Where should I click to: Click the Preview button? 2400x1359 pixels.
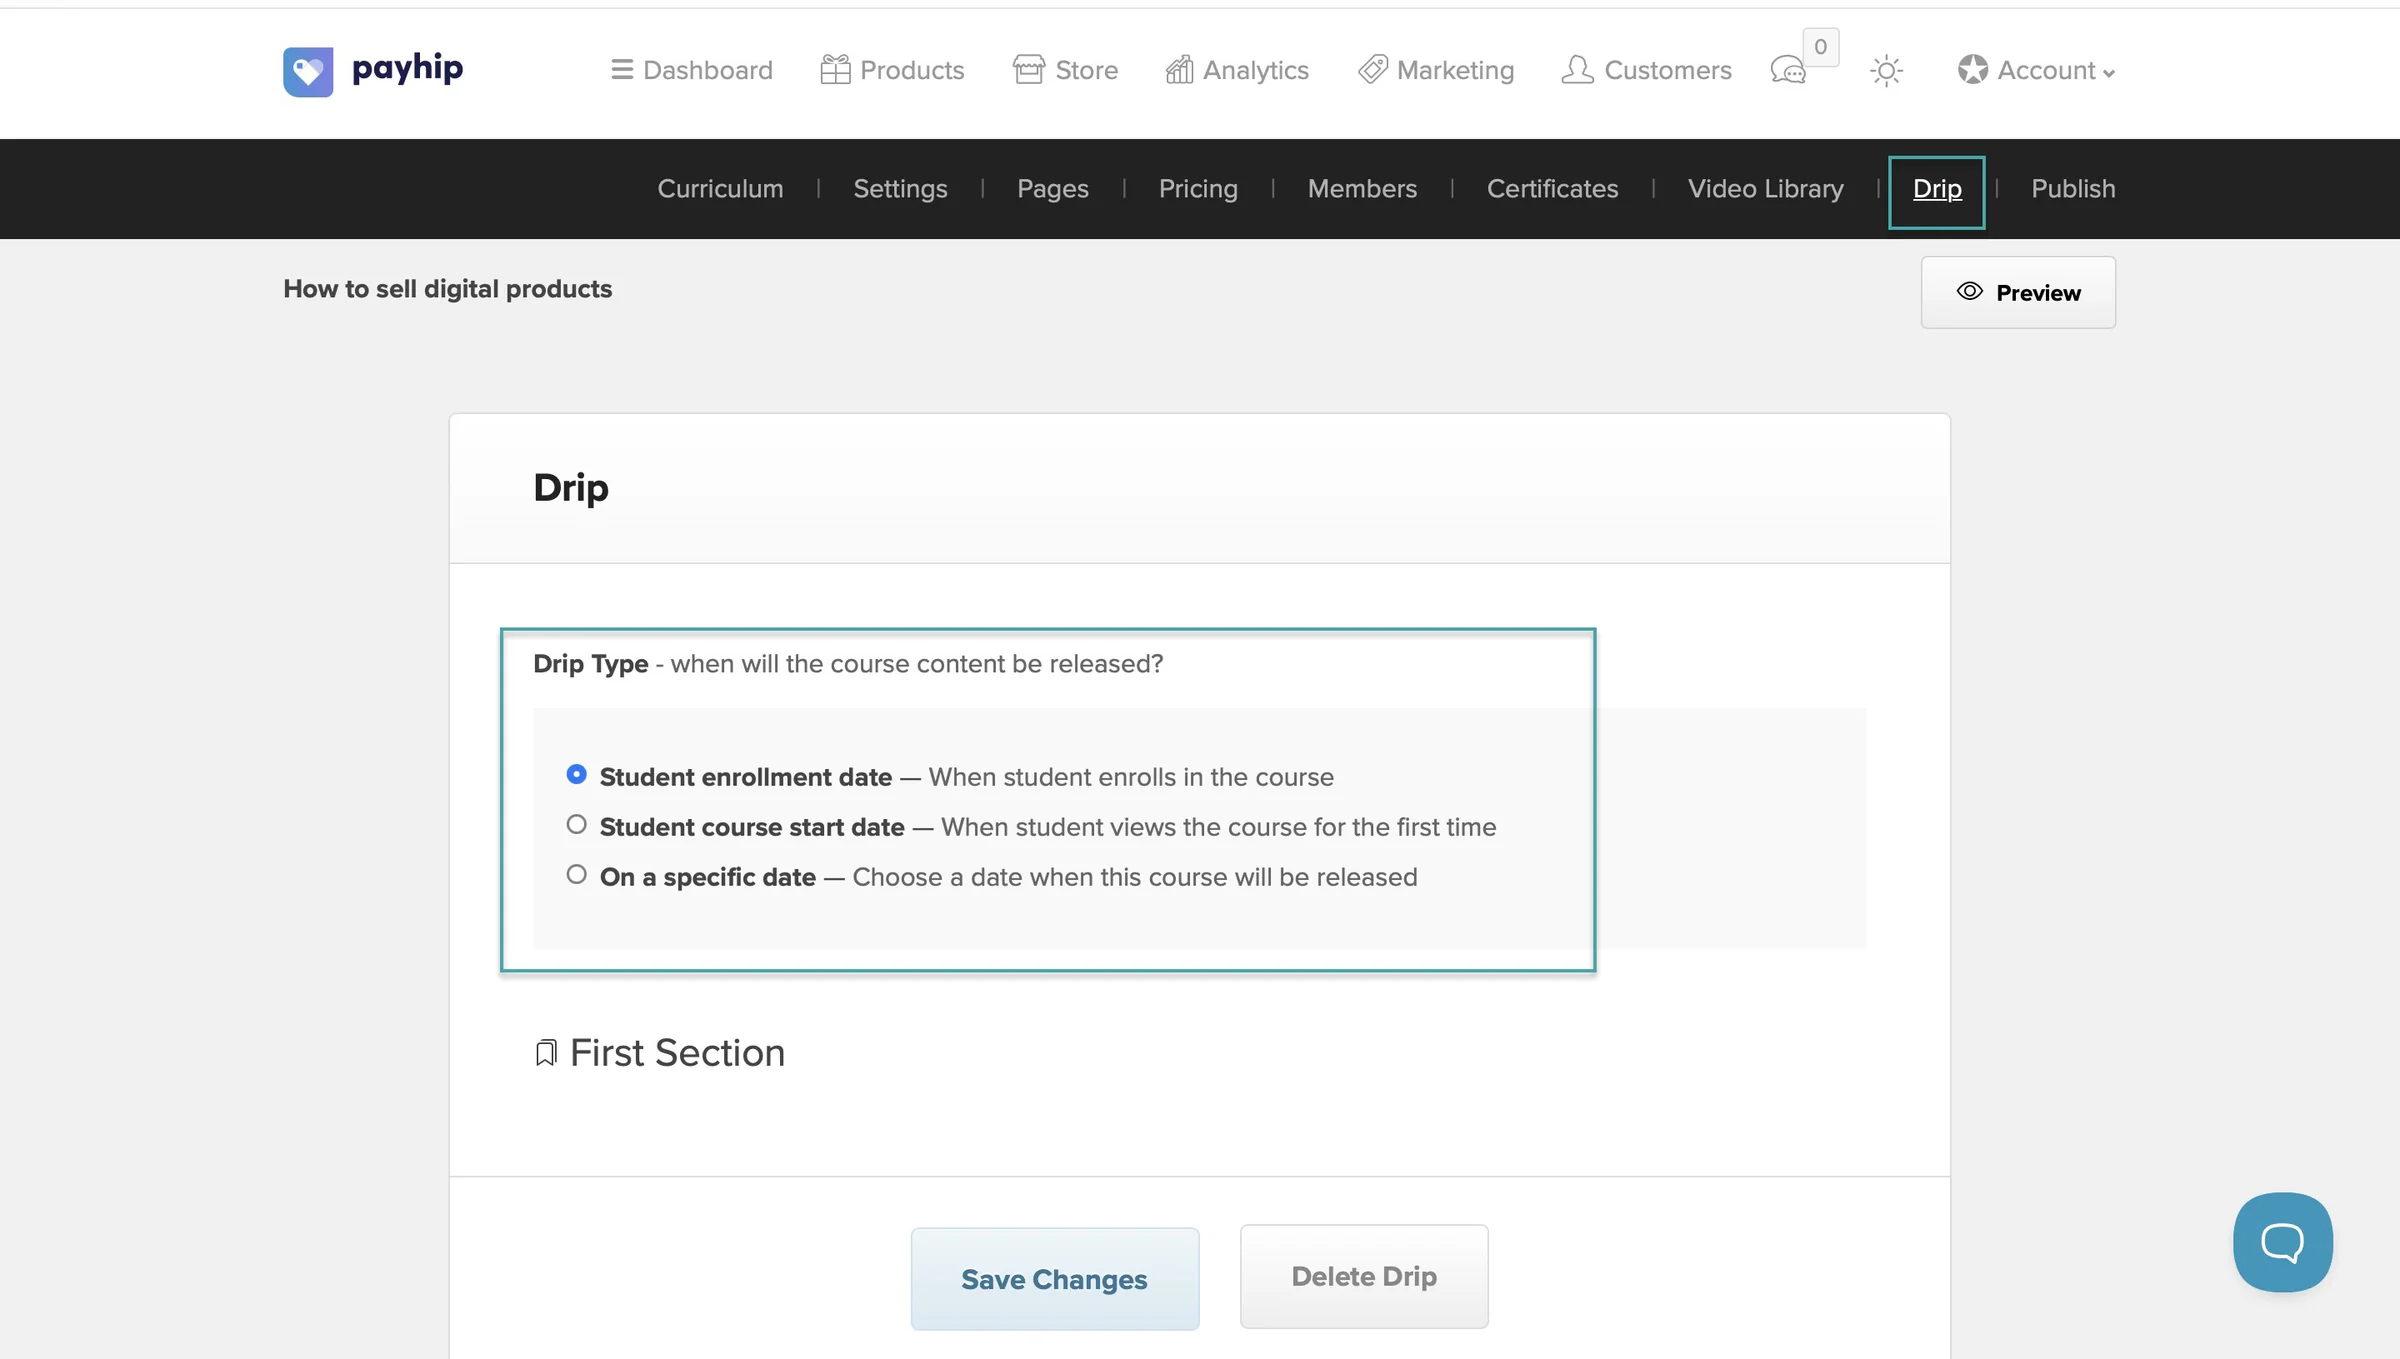coord(2018,292)
